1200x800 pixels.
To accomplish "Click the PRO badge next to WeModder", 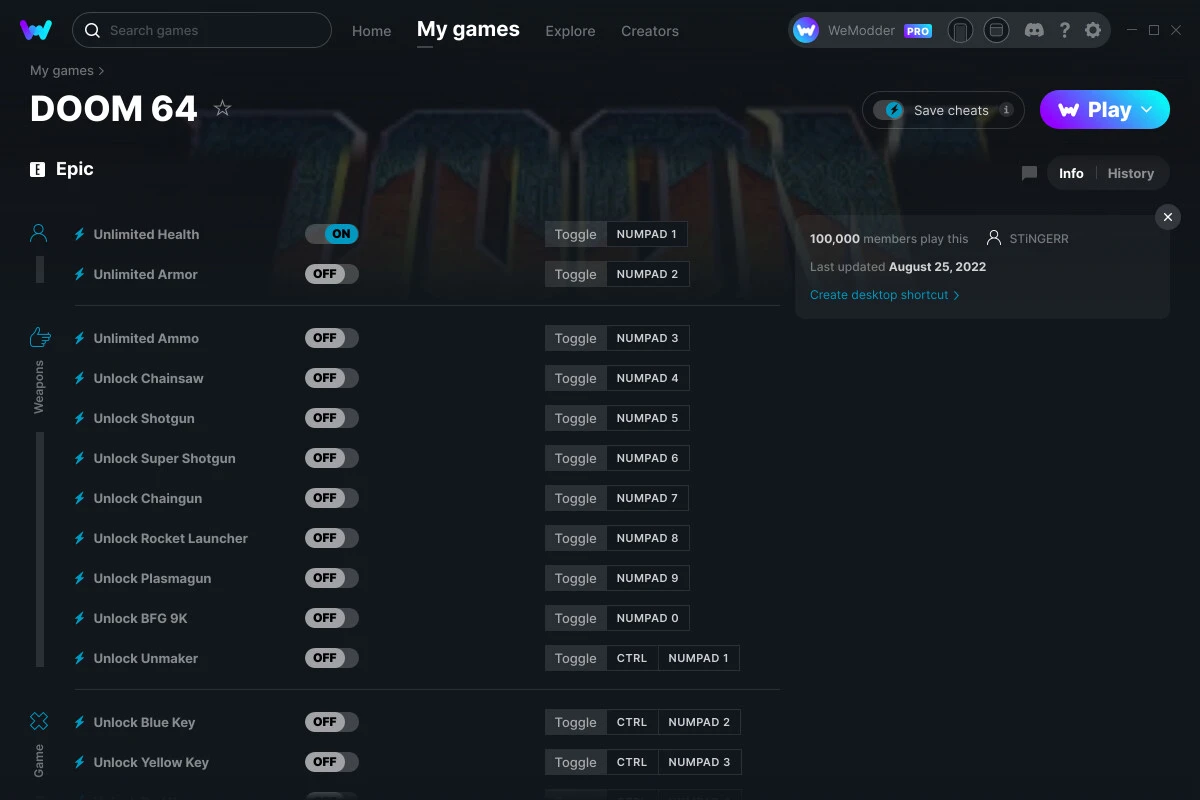I will 918,31.
